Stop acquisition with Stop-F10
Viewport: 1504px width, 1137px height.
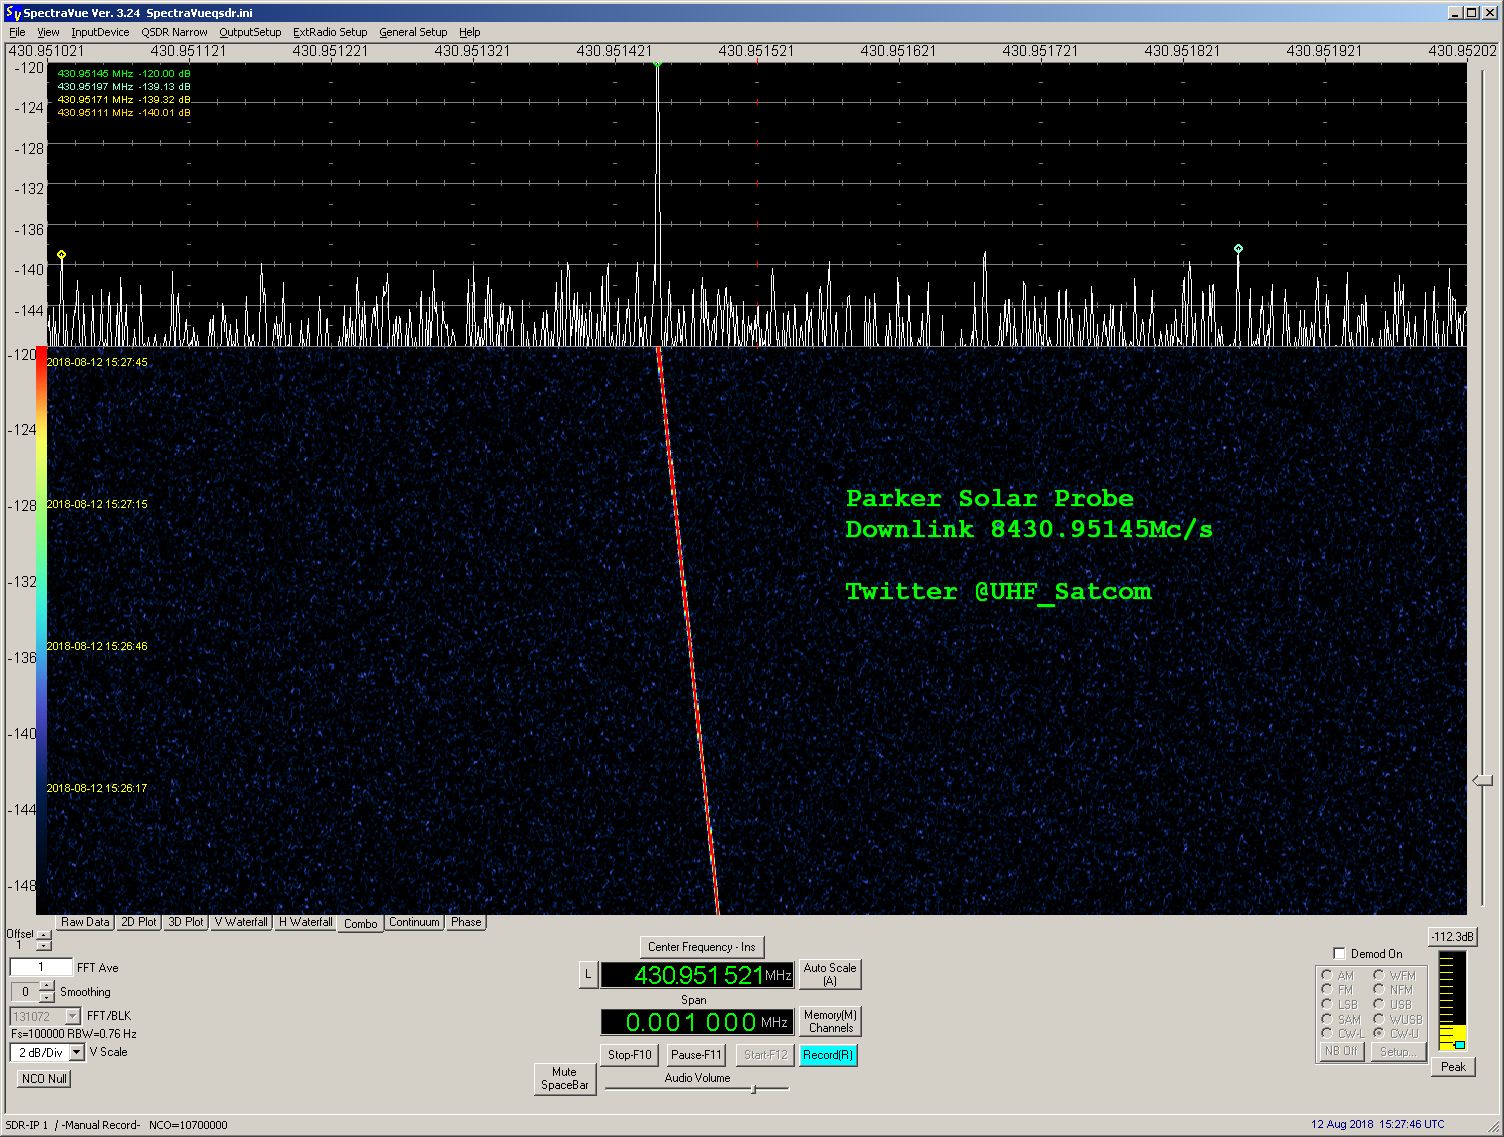(x=630, y=1055)
